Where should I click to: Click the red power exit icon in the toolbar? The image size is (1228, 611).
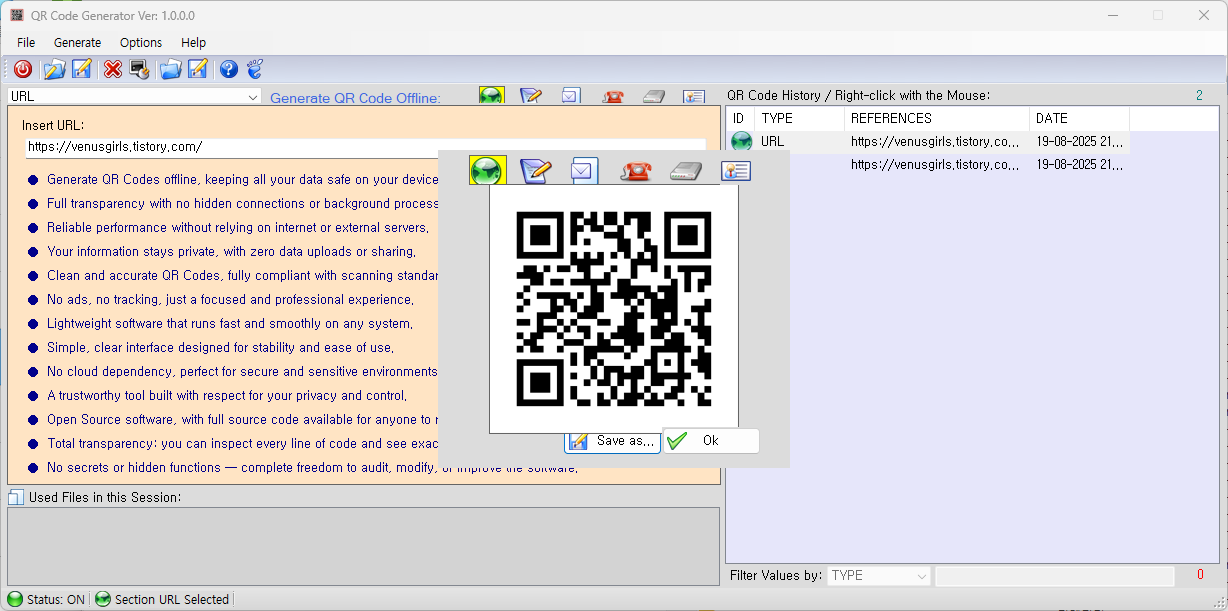click(22, 69)
